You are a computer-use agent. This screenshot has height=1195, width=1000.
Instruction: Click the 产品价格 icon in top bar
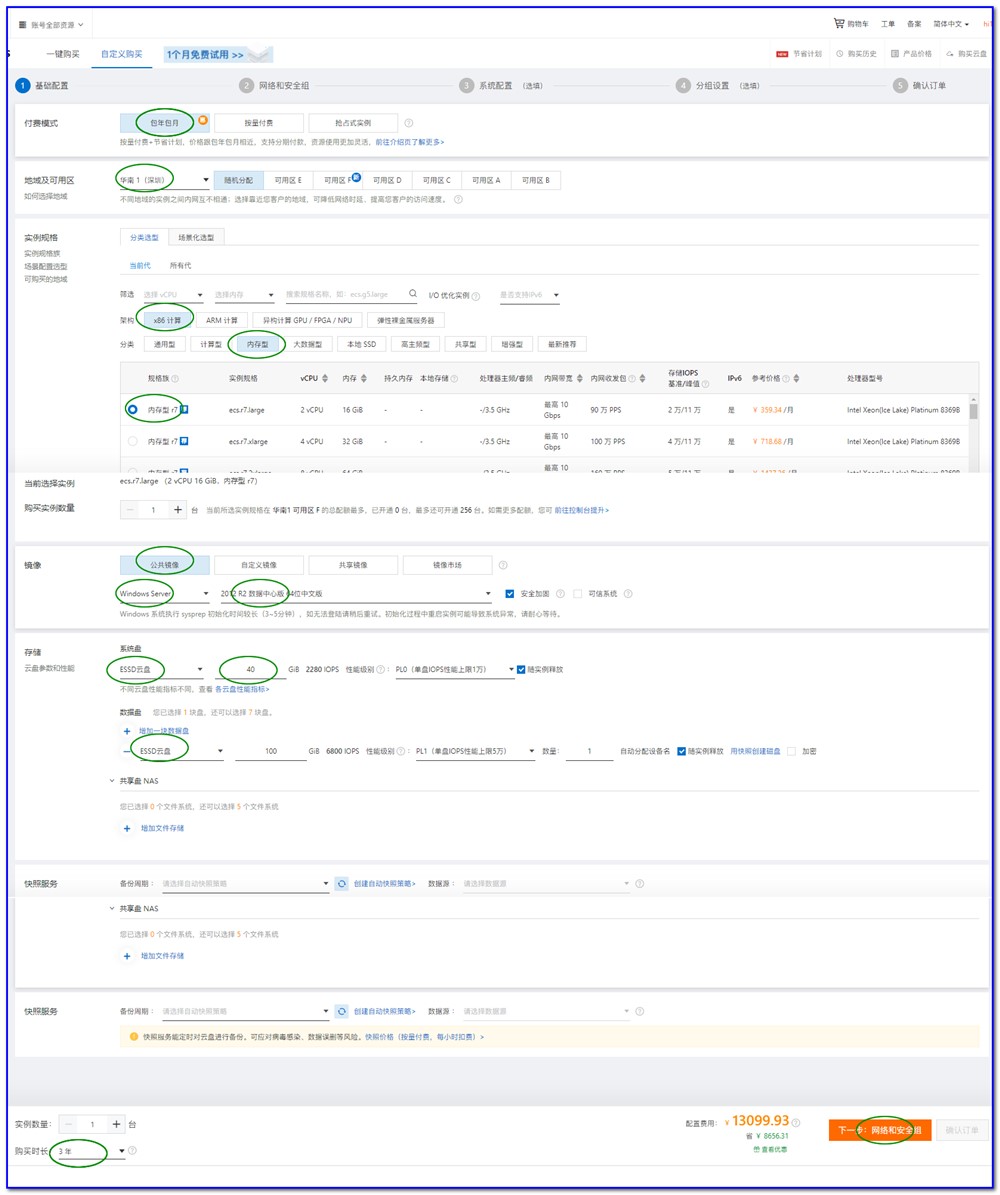tap(894, 54)
